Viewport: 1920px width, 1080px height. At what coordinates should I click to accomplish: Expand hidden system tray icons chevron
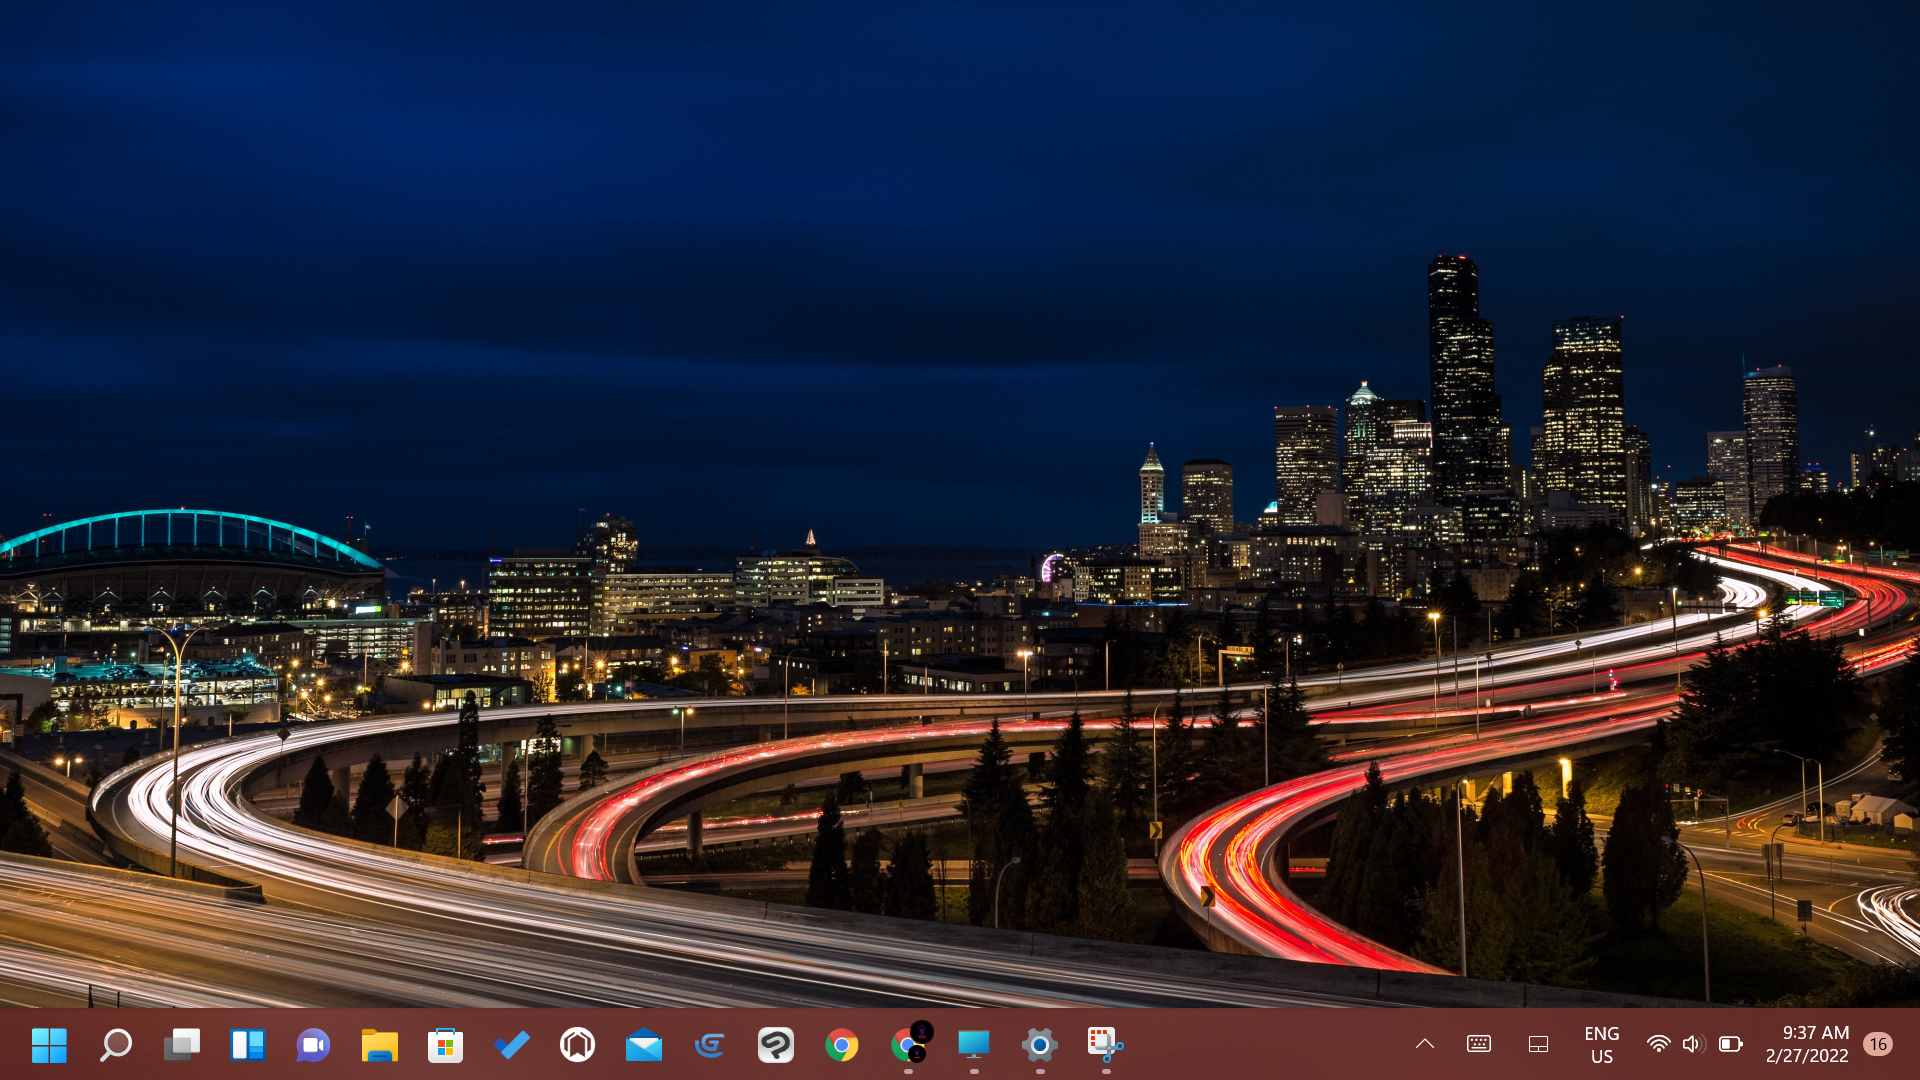[1425, 1044]
